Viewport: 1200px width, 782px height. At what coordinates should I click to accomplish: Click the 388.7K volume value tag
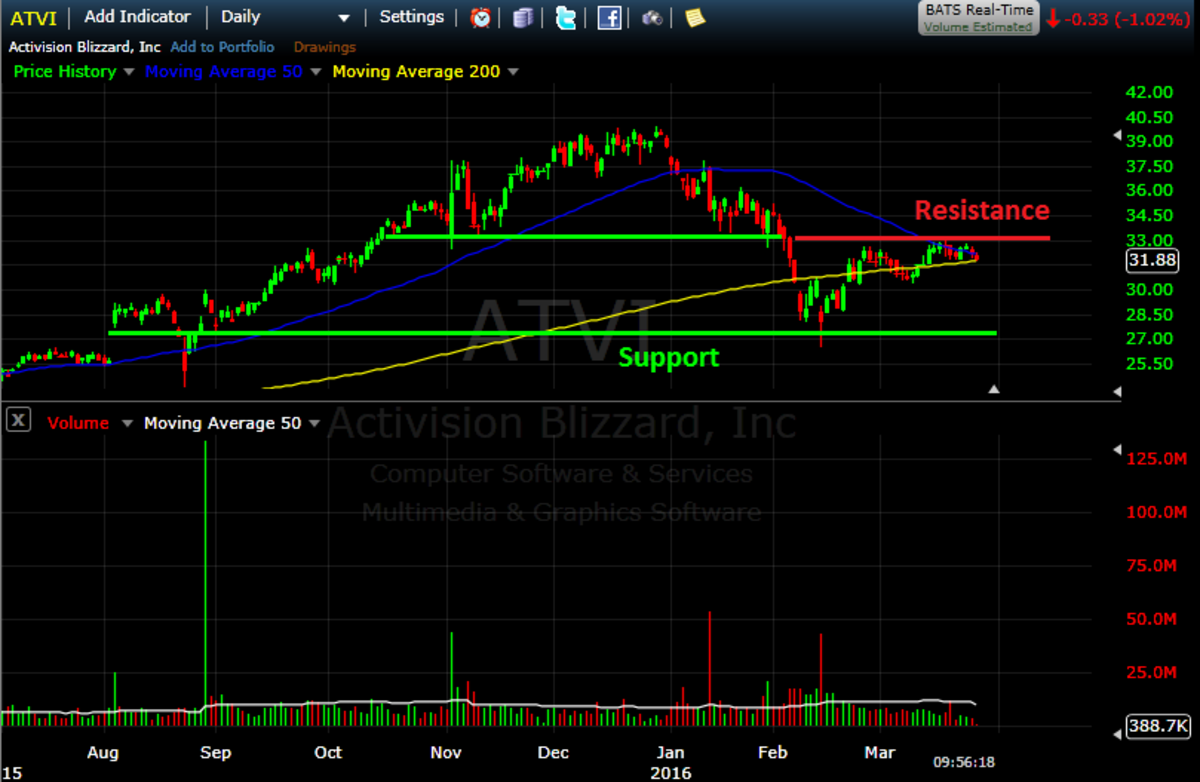[x=1156, y=725]
